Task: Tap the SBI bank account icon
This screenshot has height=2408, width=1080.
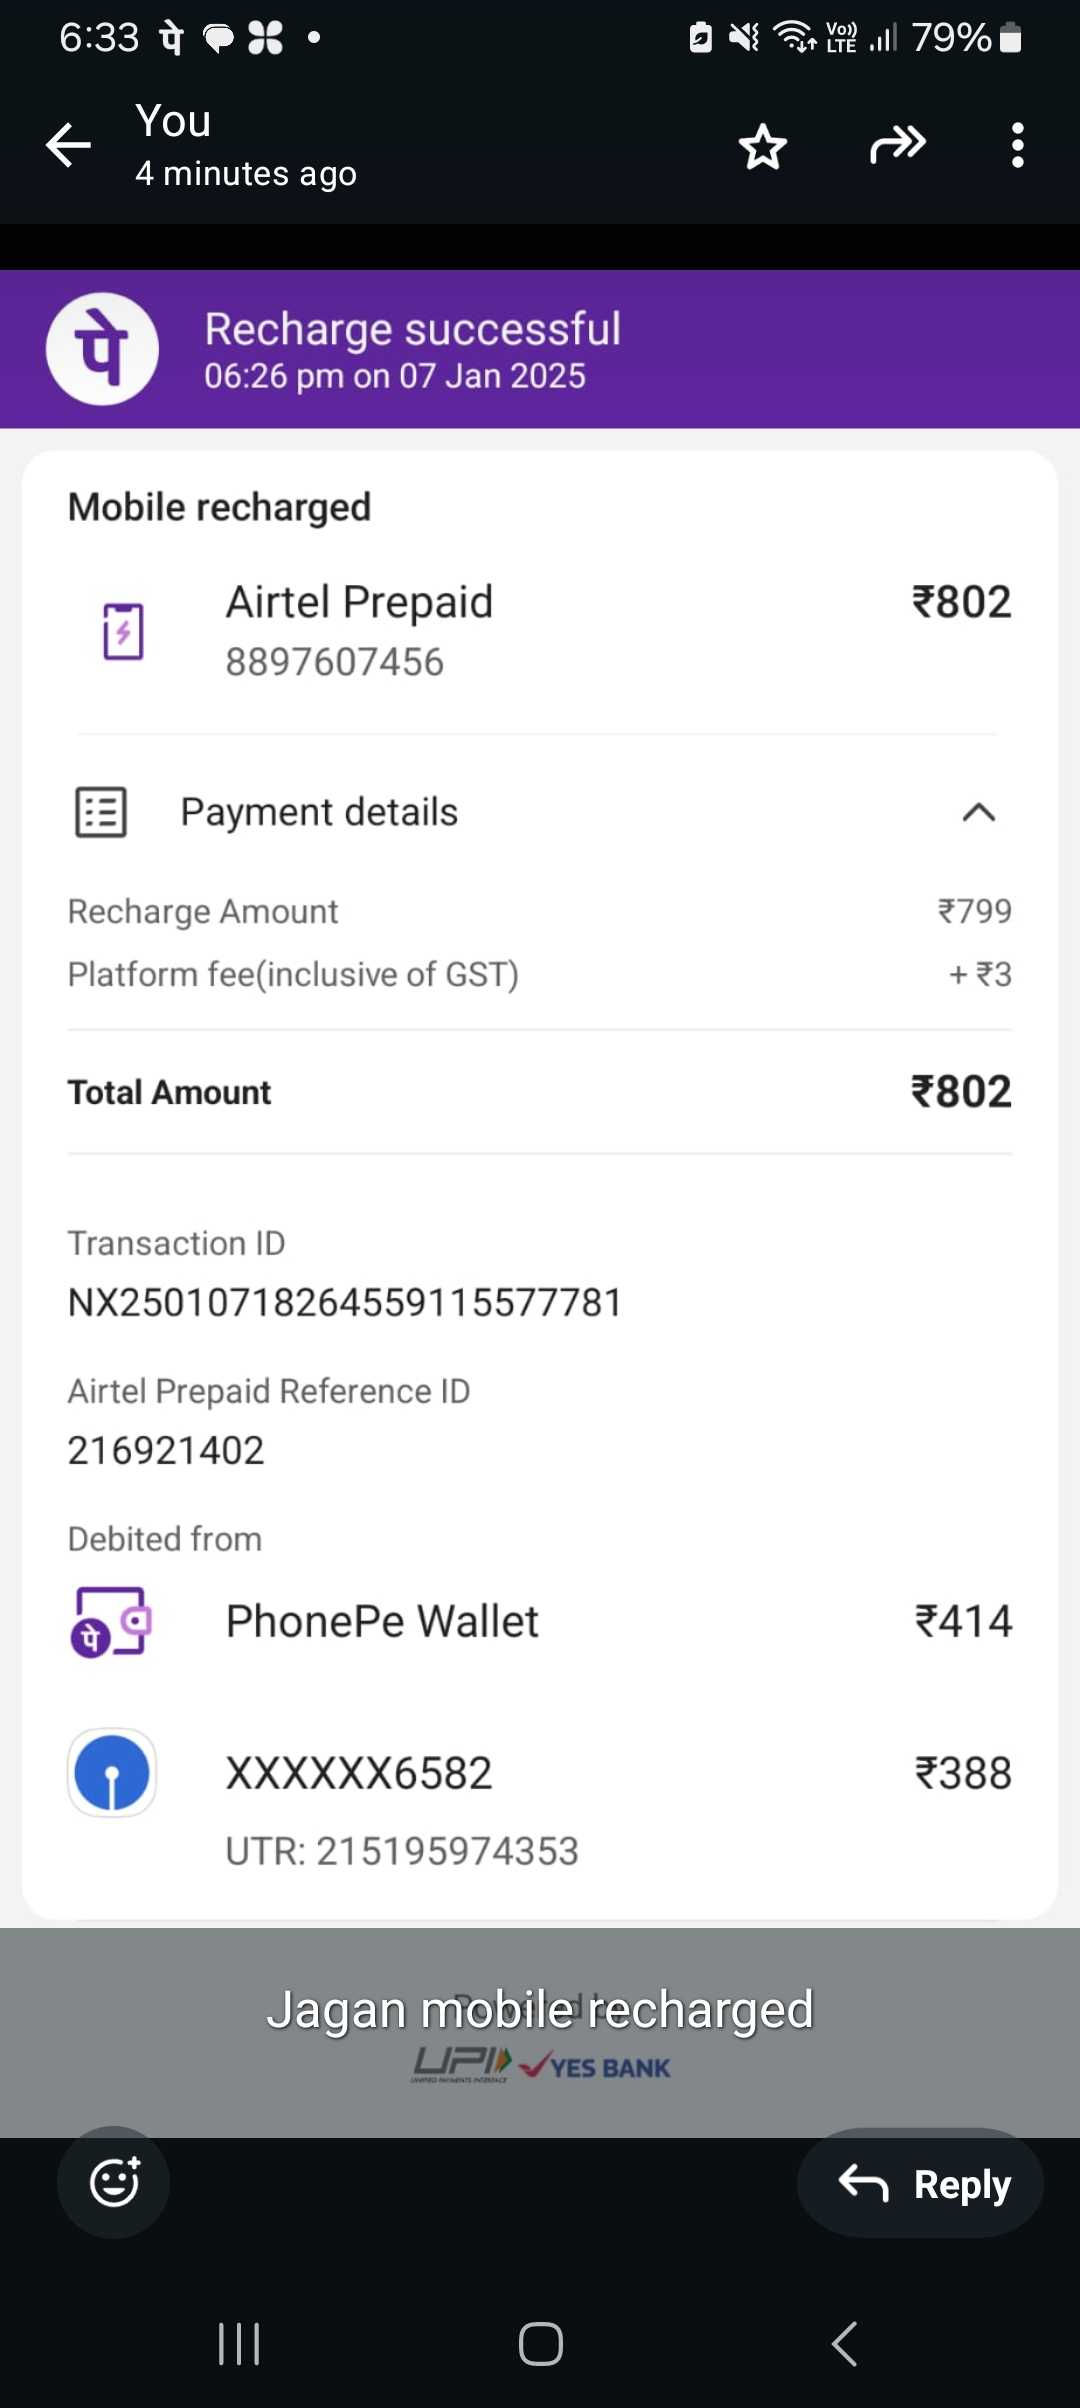Action: click(x=112, y=1772)
